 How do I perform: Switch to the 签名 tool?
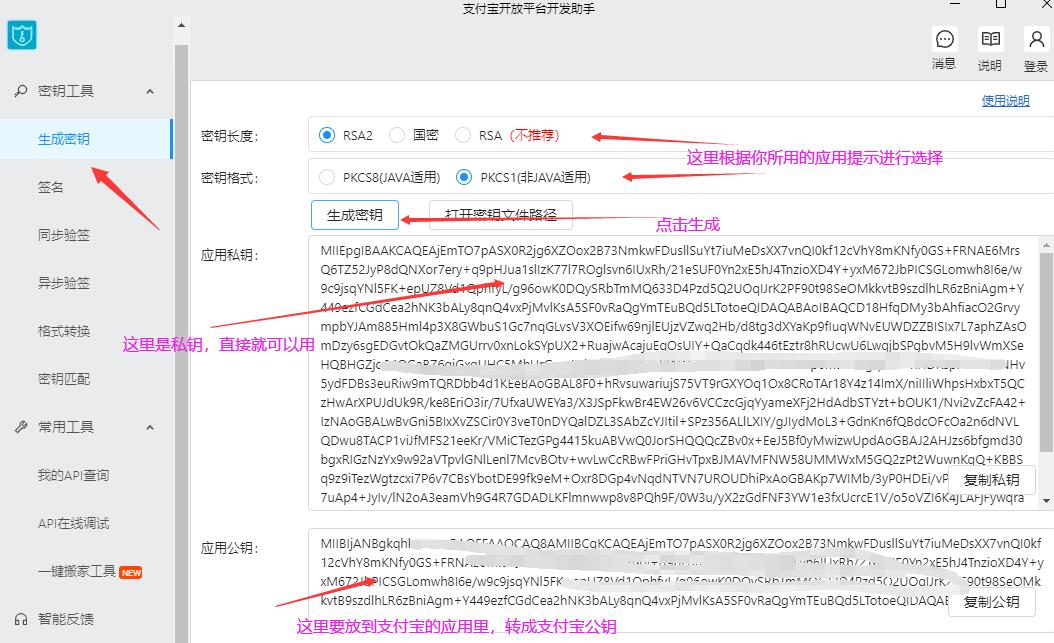point(50,186)
